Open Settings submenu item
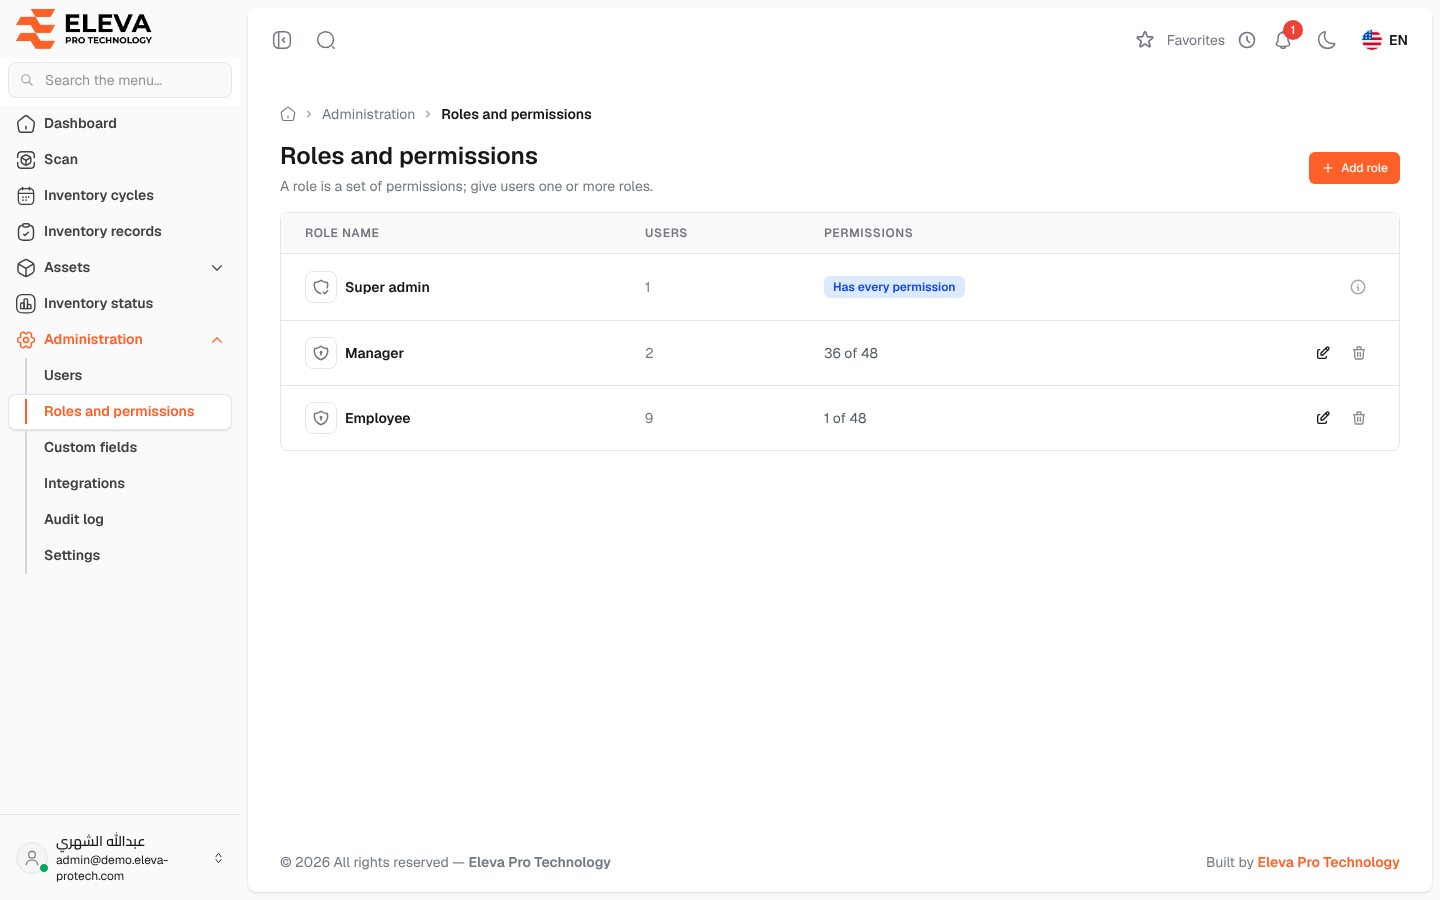 [x=72, y=555]
